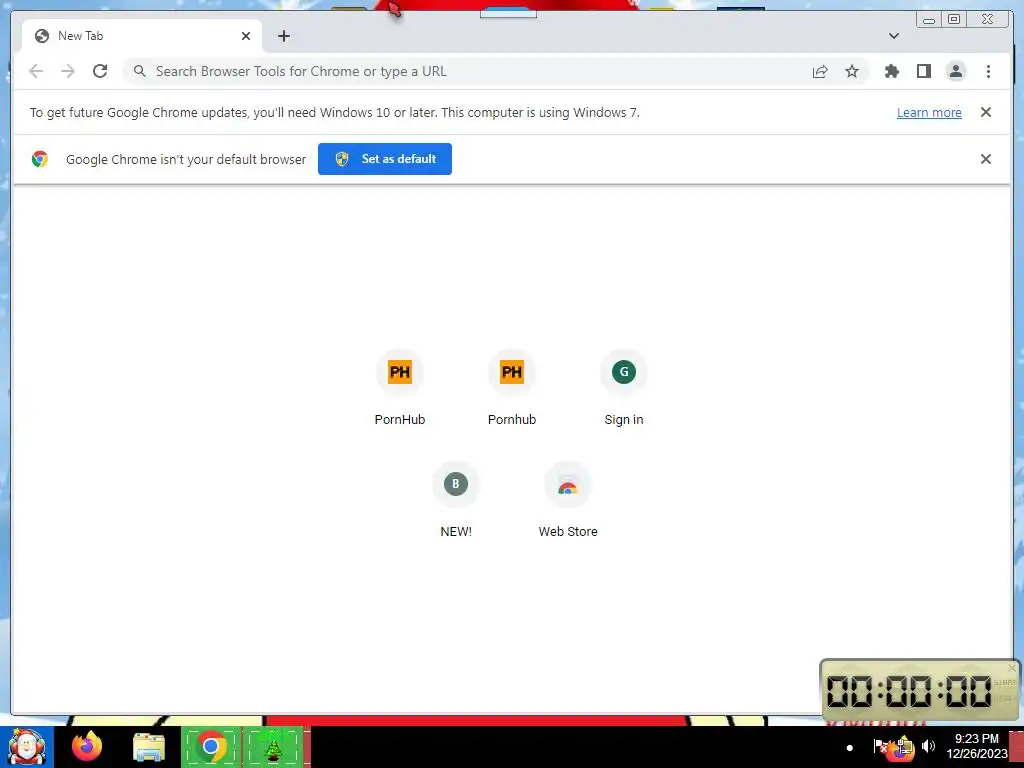Reload the current page
Image resolution: width=1024 pixels, height=768 pixels.
[100, 71]
